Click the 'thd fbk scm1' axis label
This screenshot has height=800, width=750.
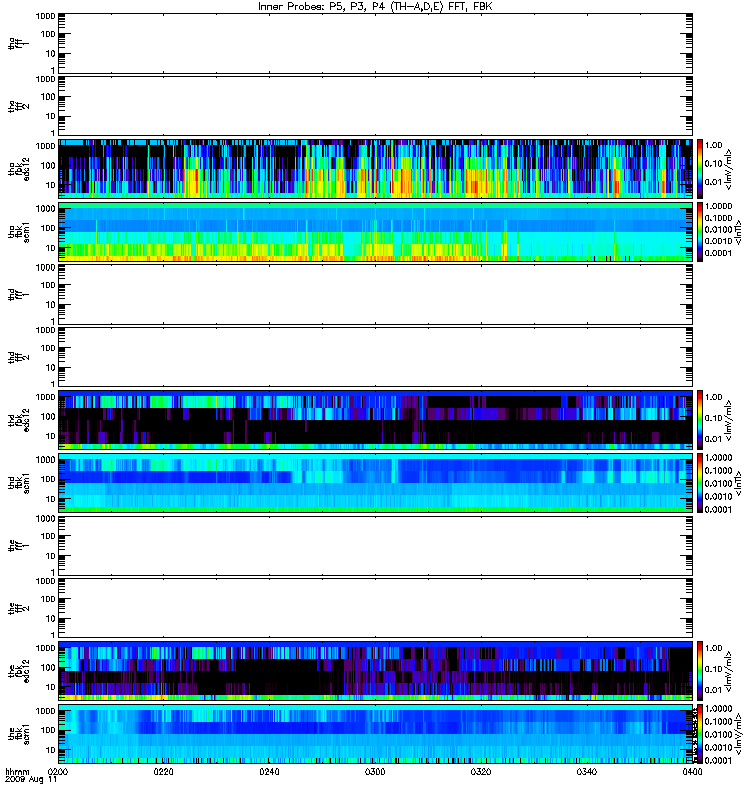[19, 483]
